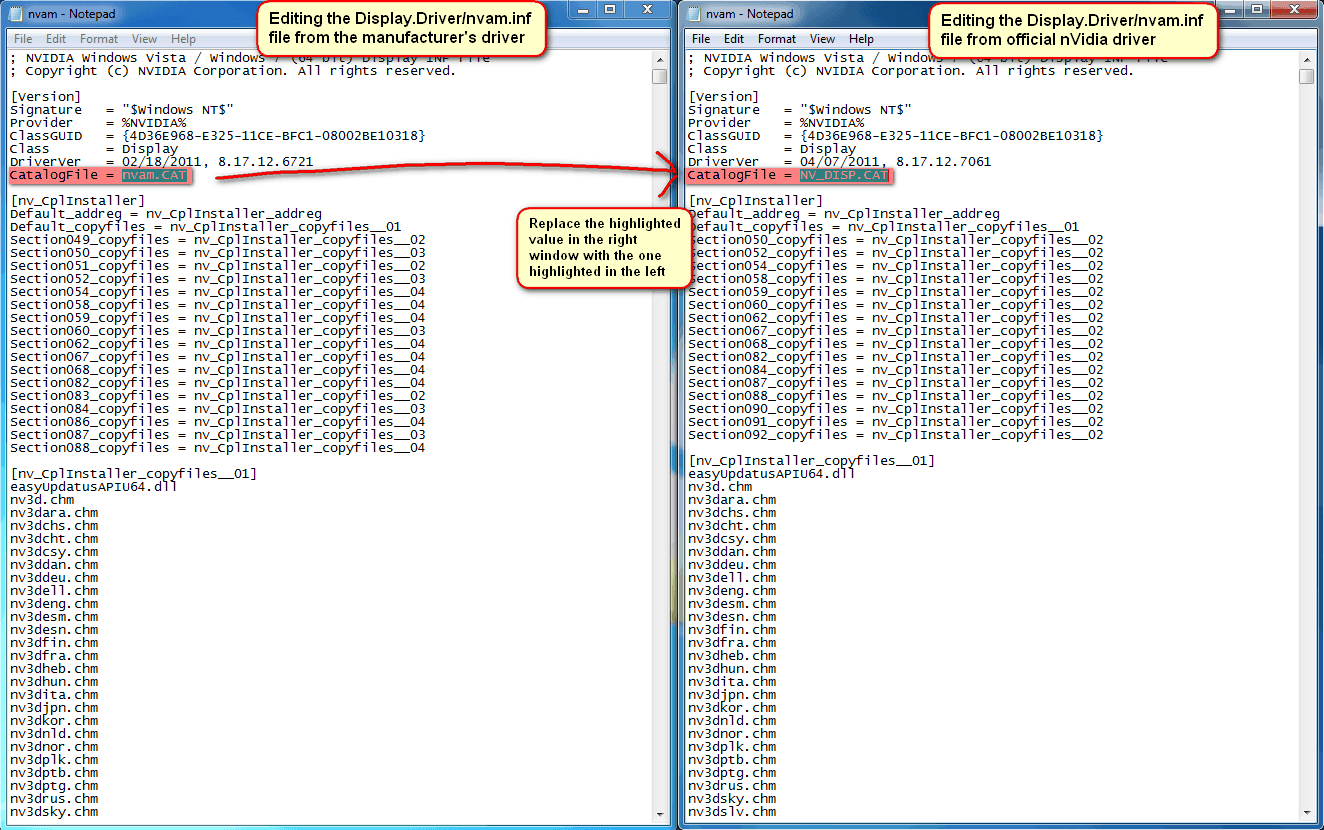Click the nv3drus.chm line in the left window
Viewport: 1324px width, 830px height.
pos(54,799)
